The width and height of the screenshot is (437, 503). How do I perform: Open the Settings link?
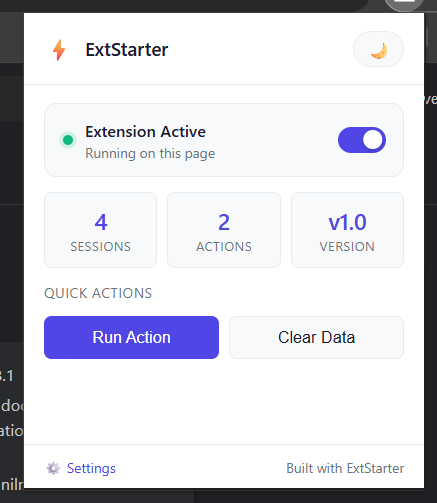[91, 468]
